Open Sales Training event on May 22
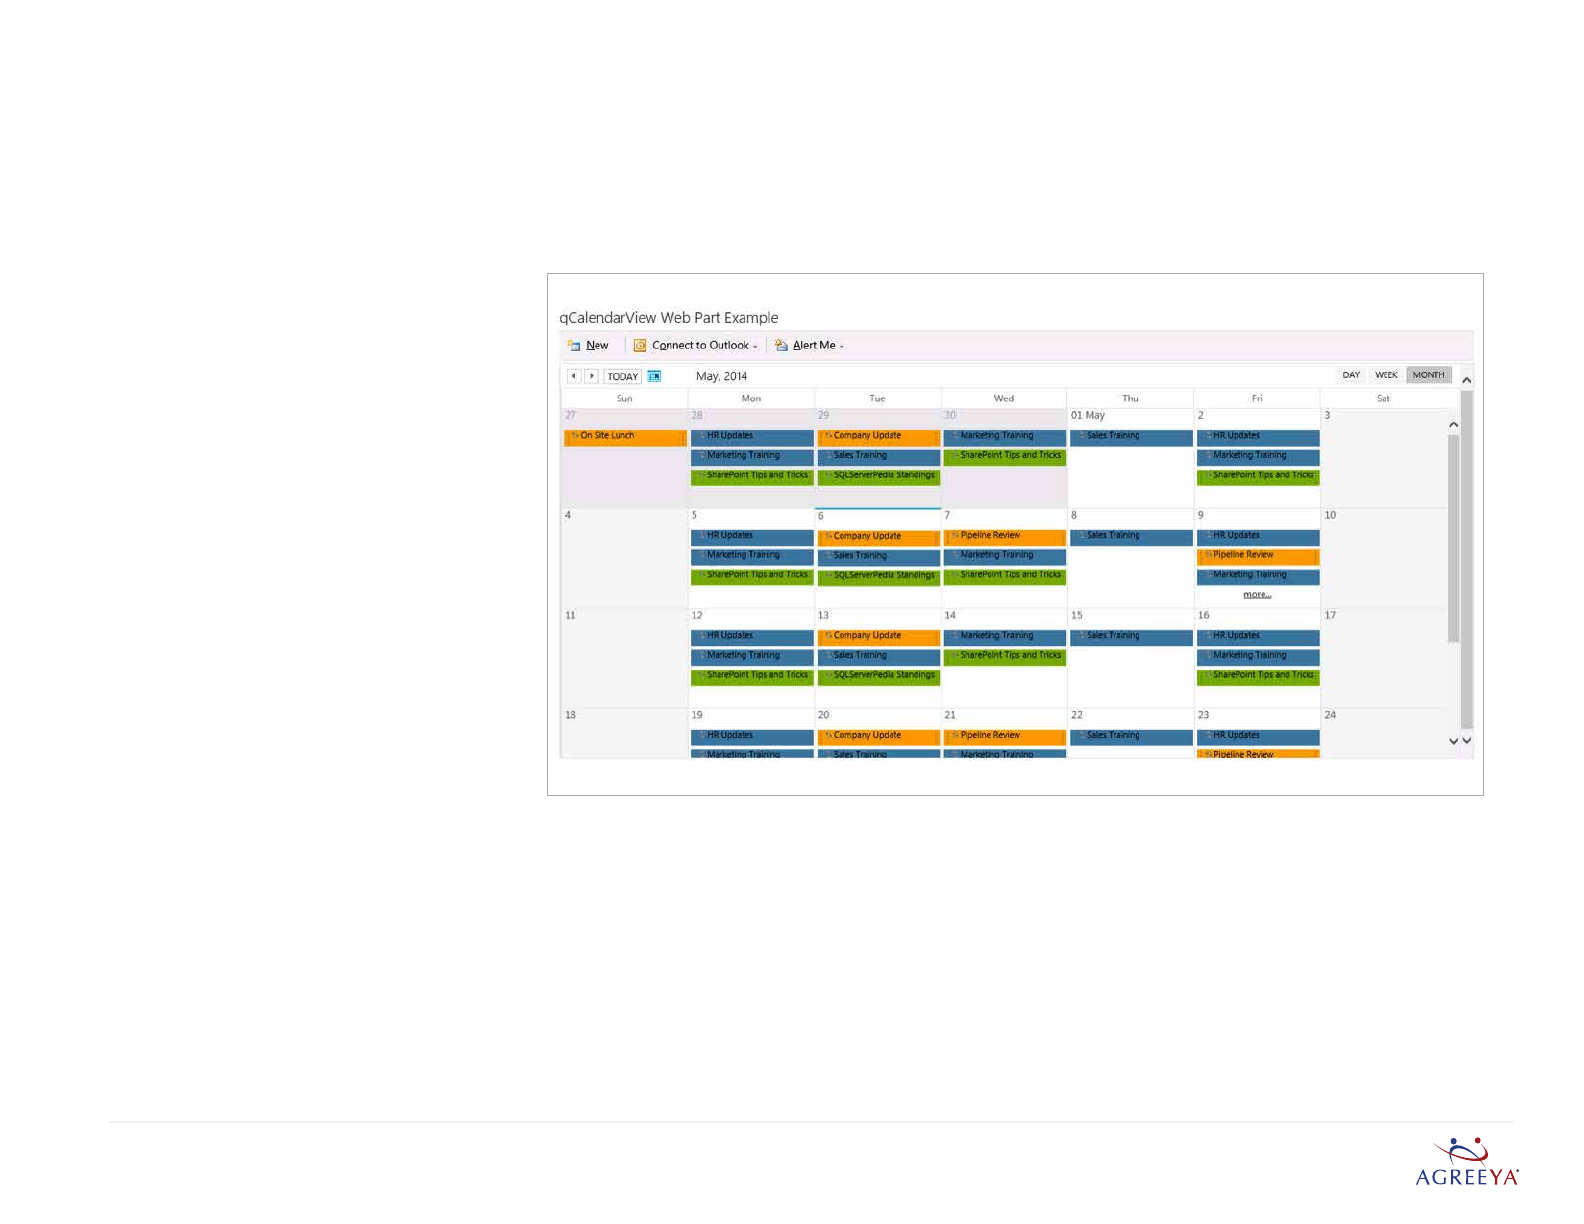Image resolution: width=1584 pixels, height=1224 pixels. pyautogui.click(x=1131, y=737)
